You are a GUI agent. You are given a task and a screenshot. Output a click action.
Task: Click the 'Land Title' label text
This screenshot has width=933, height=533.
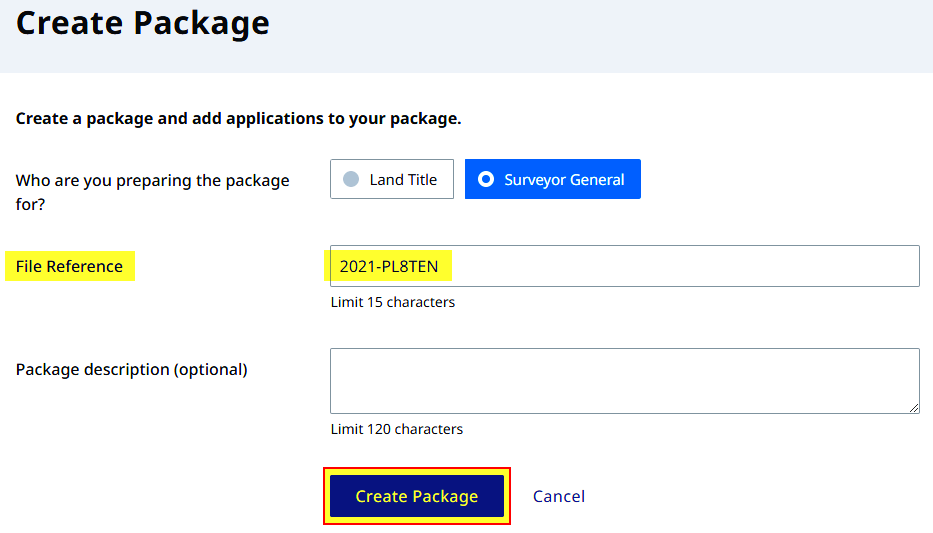point(403,179)
